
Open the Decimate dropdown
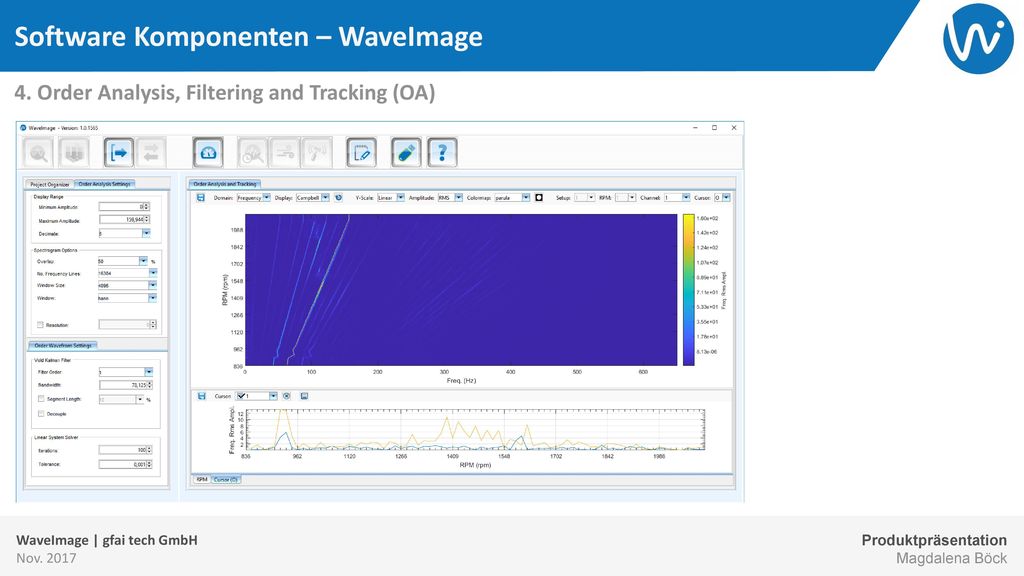[x=124, y=233]
